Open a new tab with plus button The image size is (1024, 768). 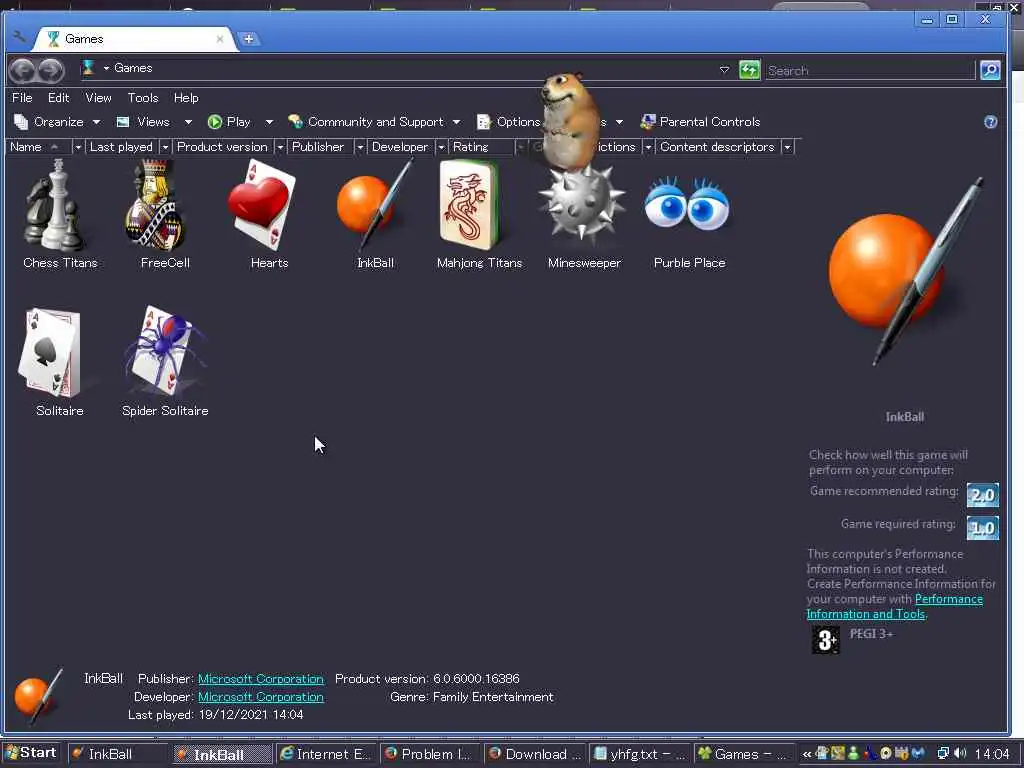click(x=249, y=39)
